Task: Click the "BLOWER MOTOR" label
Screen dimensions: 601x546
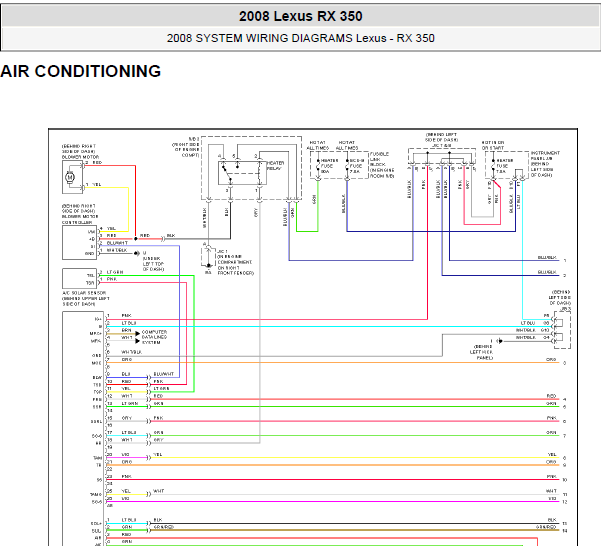Action: click(80, 157)
